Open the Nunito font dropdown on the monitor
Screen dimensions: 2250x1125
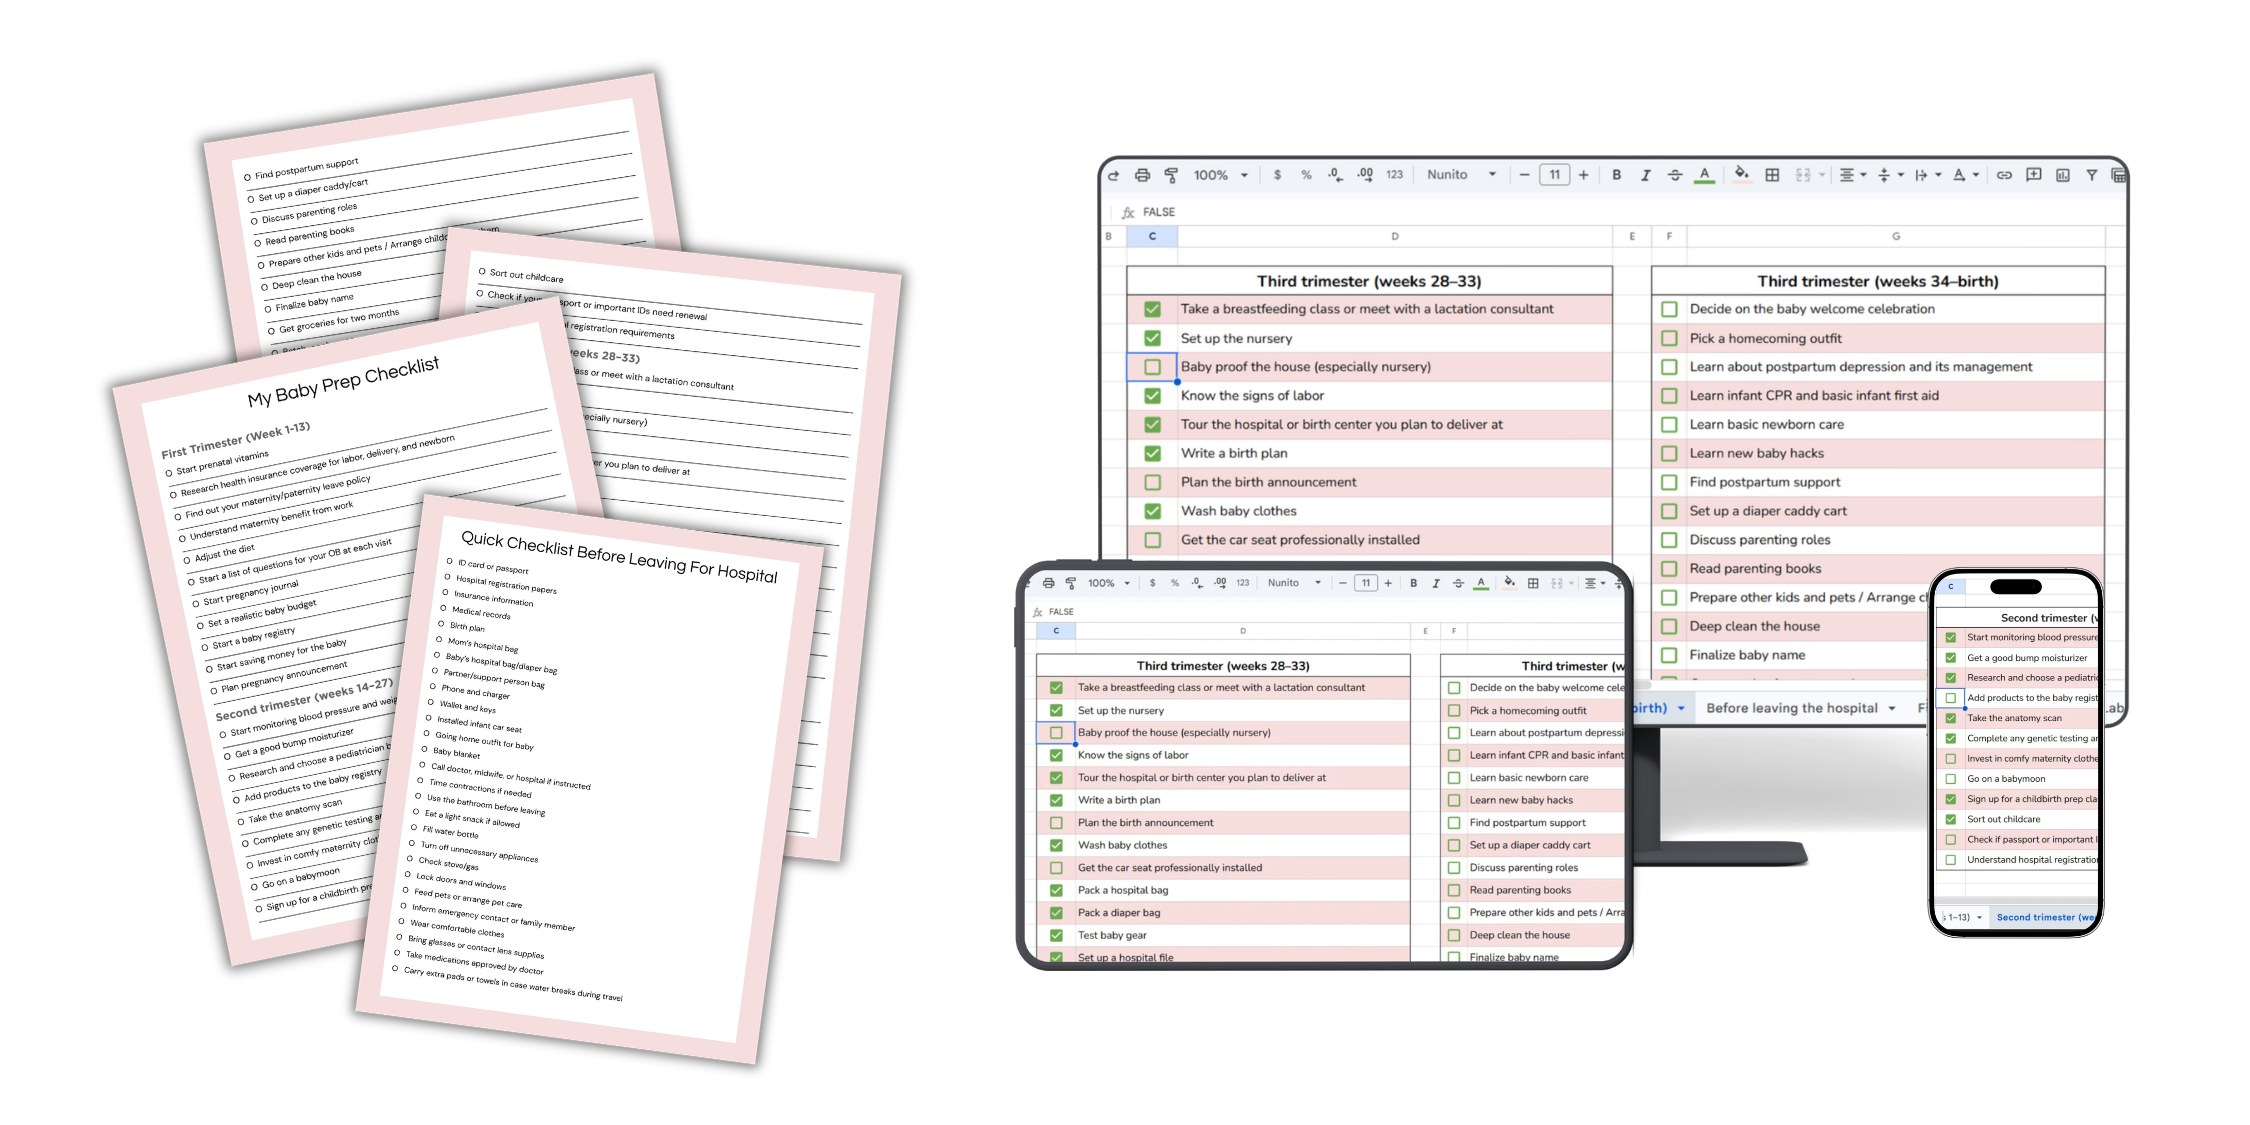[x=1461, y=175]
